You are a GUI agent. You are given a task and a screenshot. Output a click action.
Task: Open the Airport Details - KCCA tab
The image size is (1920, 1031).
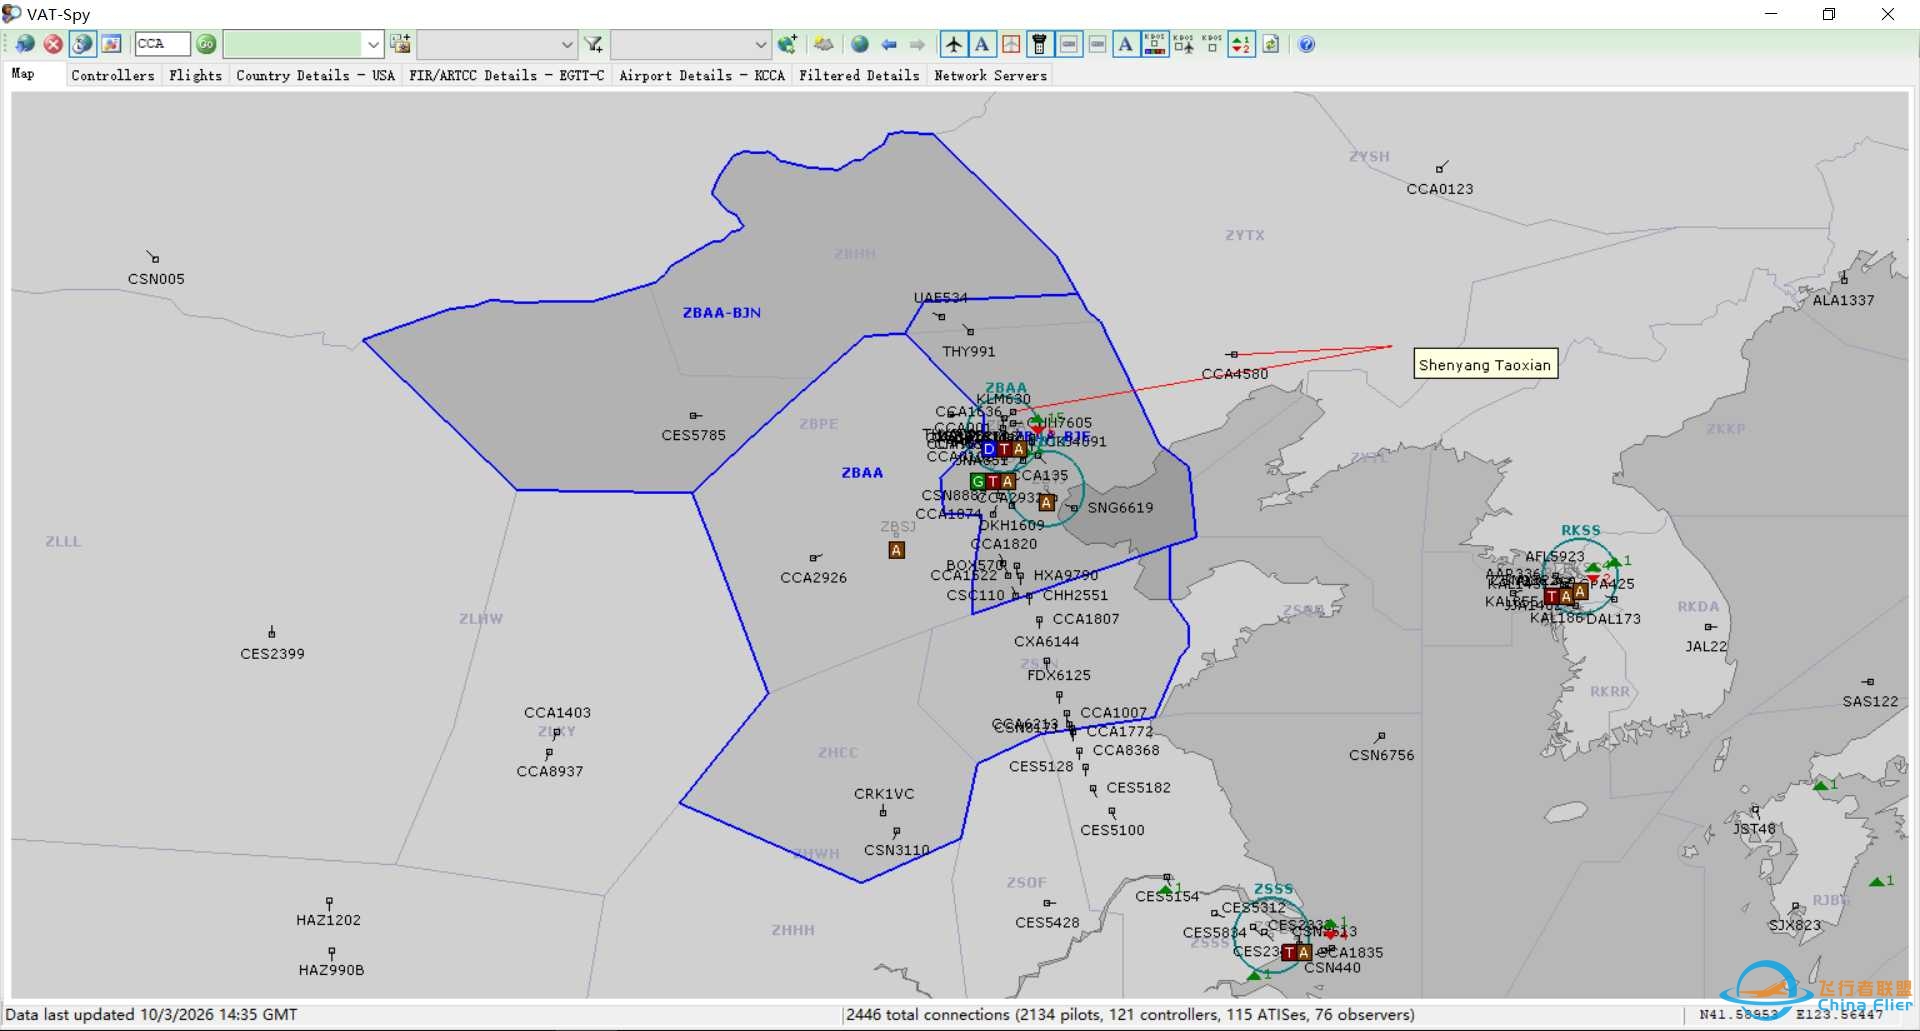tap(702, 75)
